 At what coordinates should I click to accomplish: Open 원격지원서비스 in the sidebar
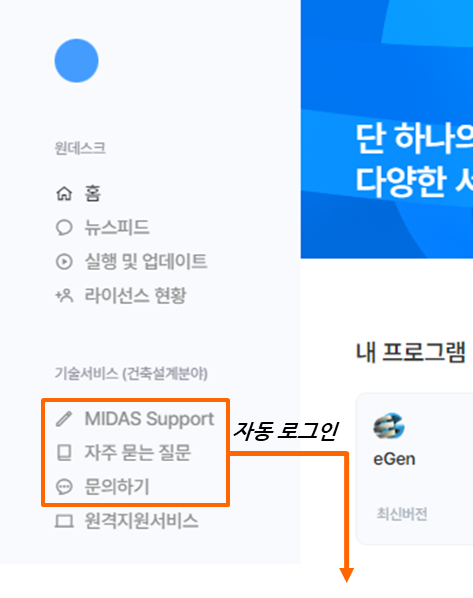point(141,521)
